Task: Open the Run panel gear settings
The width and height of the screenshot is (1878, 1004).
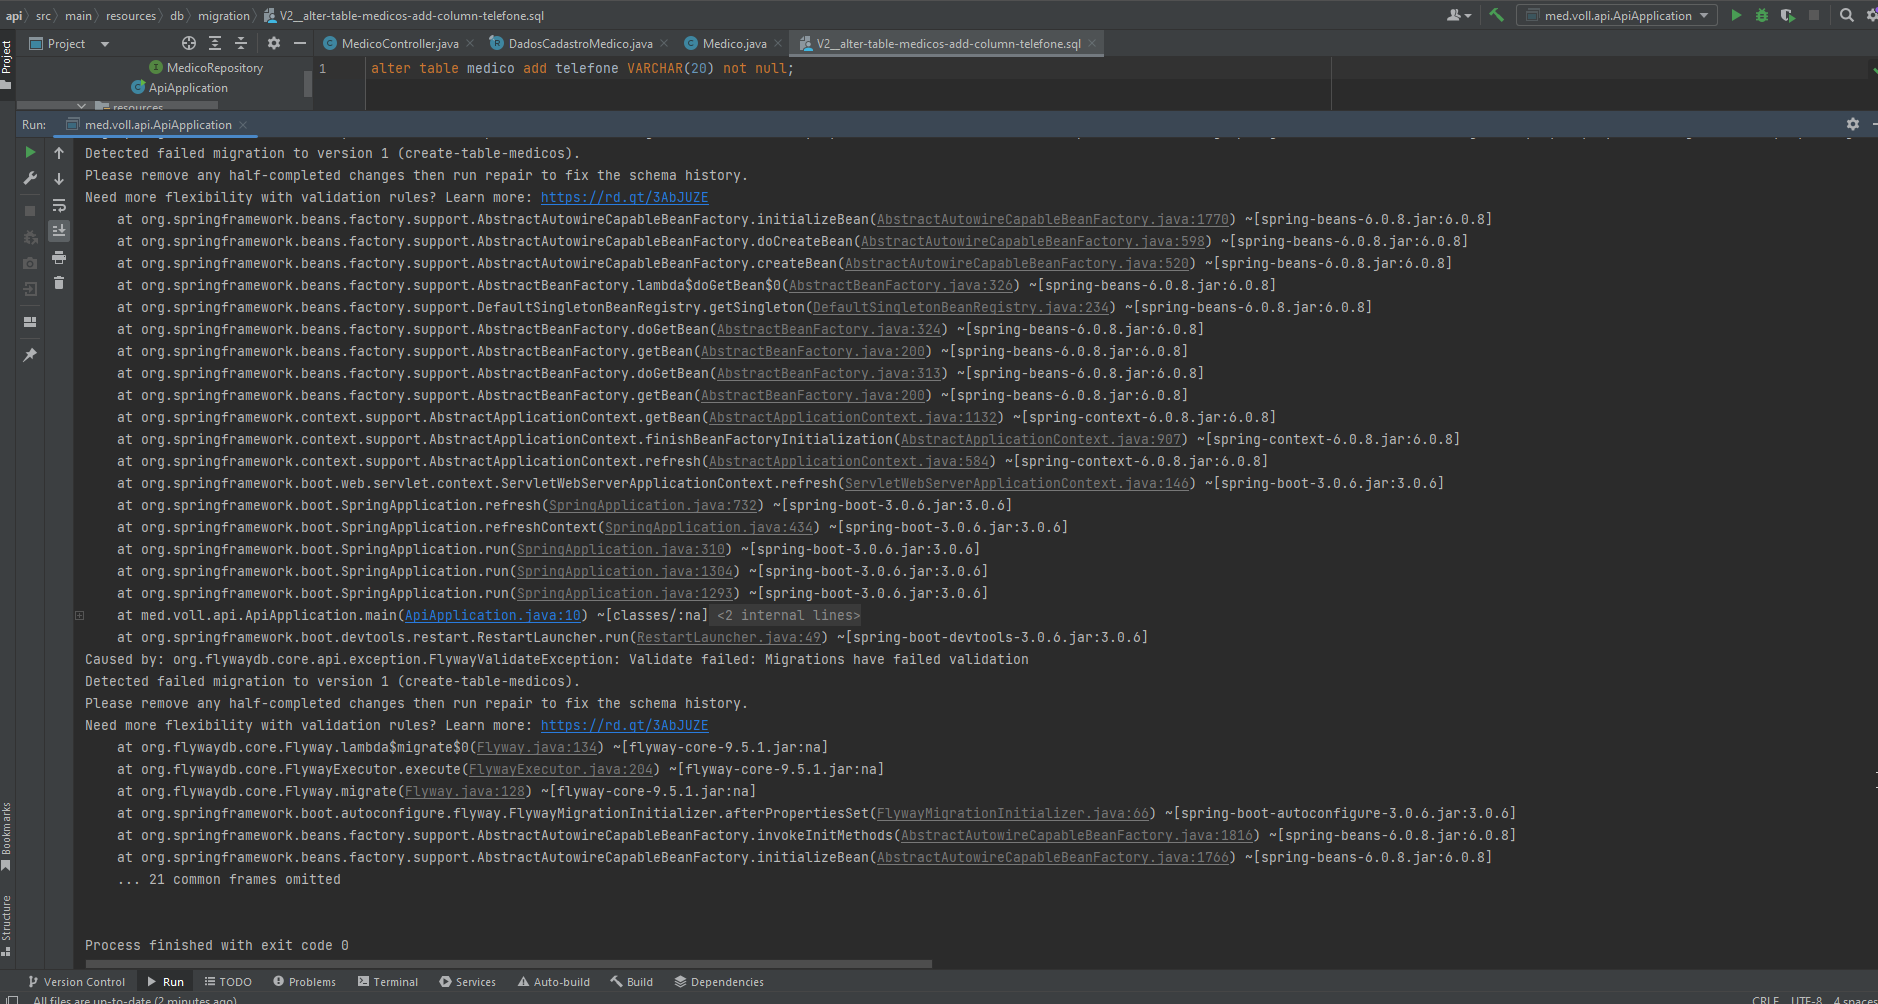Action: coord(1852,124)
